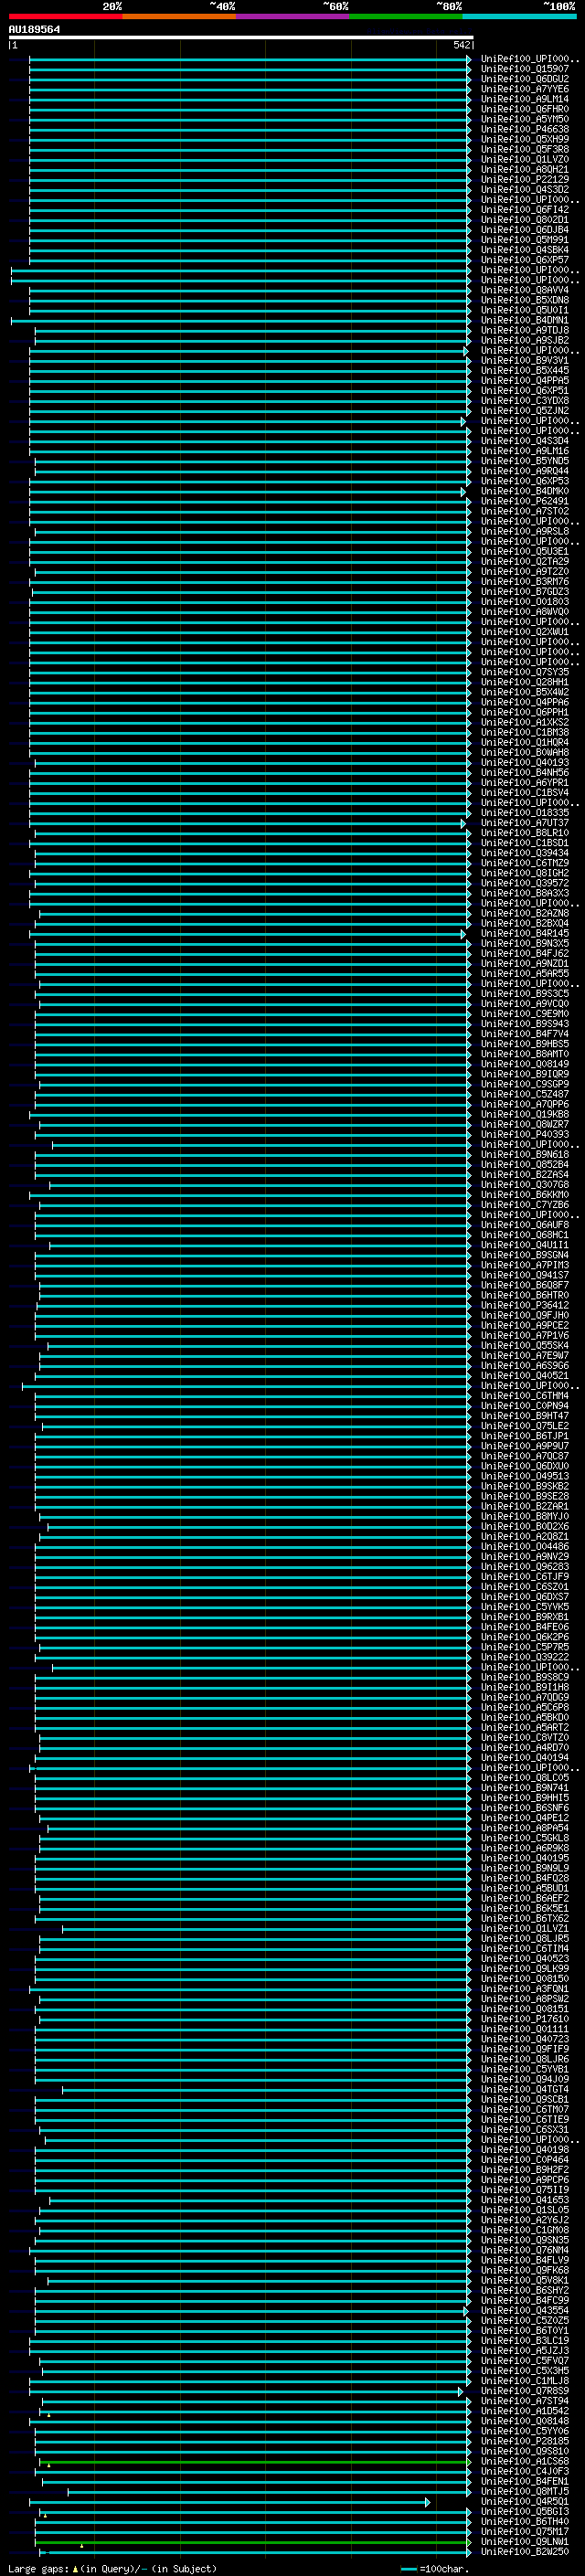Screen dimensions: 585x2576
Task: Open hit UniRef100_A5YM50
Action: tap(525, 119)
